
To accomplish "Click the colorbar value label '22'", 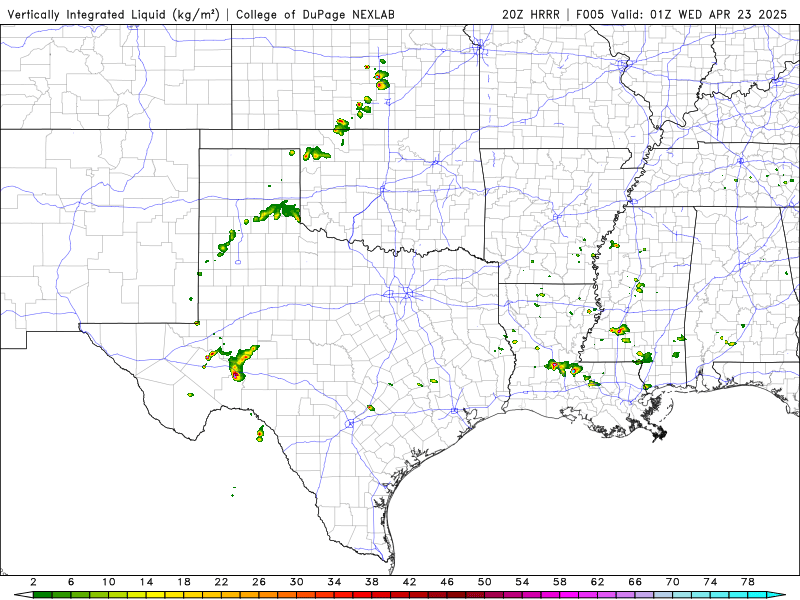I will tap(221, 582).
